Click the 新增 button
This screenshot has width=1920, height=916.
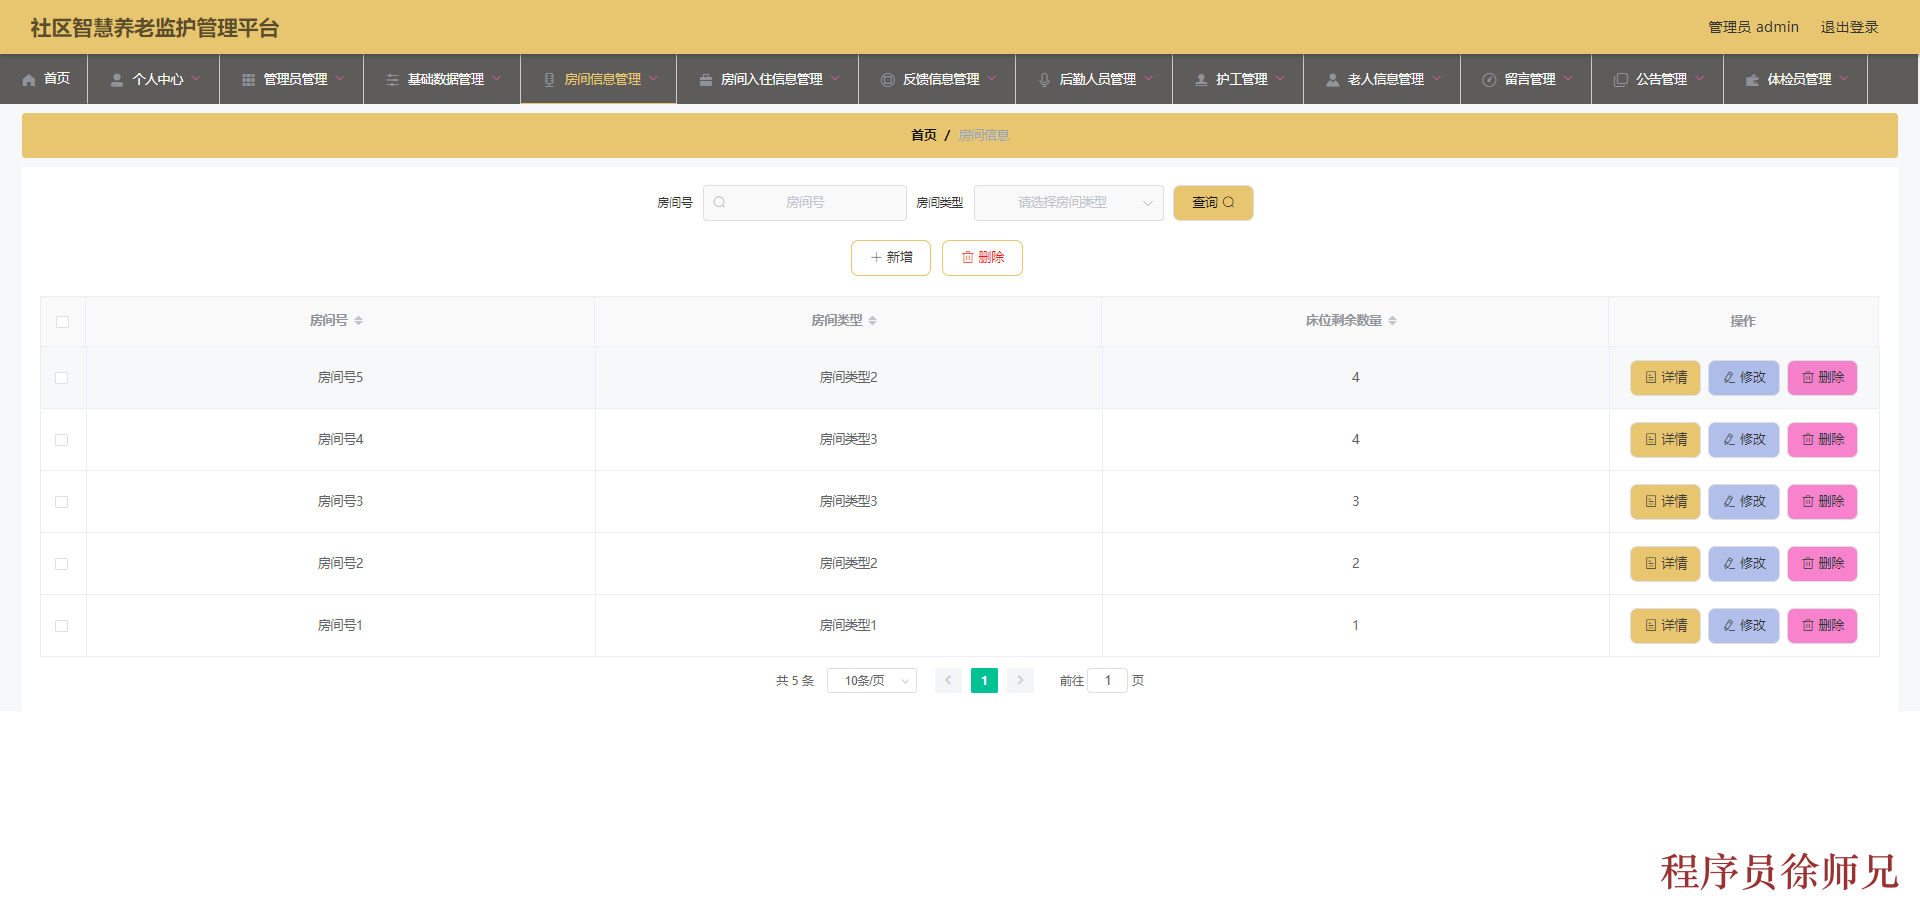click(891, 258)
